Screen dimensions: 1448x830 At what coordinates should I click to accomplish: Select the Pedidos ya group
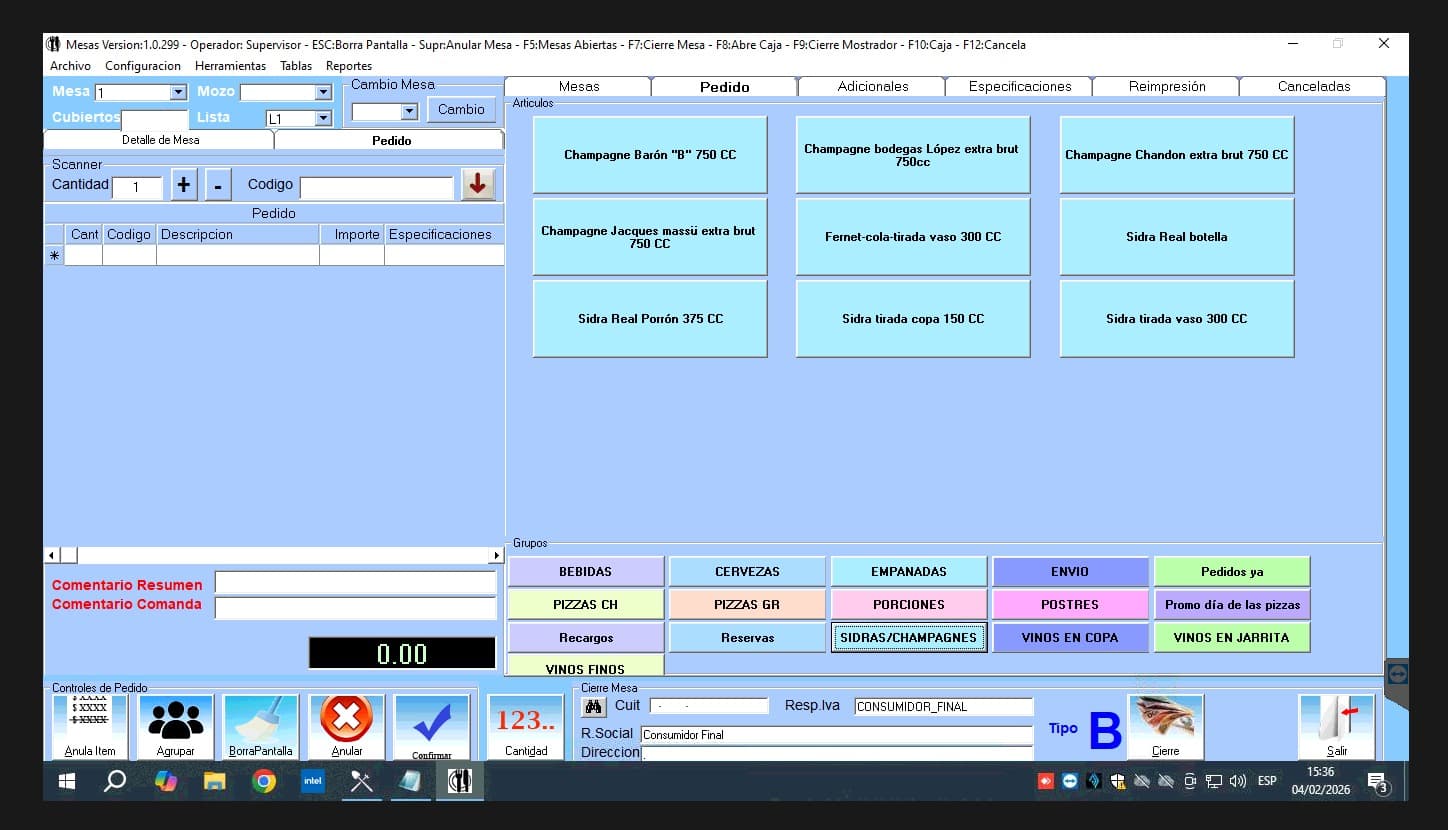pos(1232,572)
